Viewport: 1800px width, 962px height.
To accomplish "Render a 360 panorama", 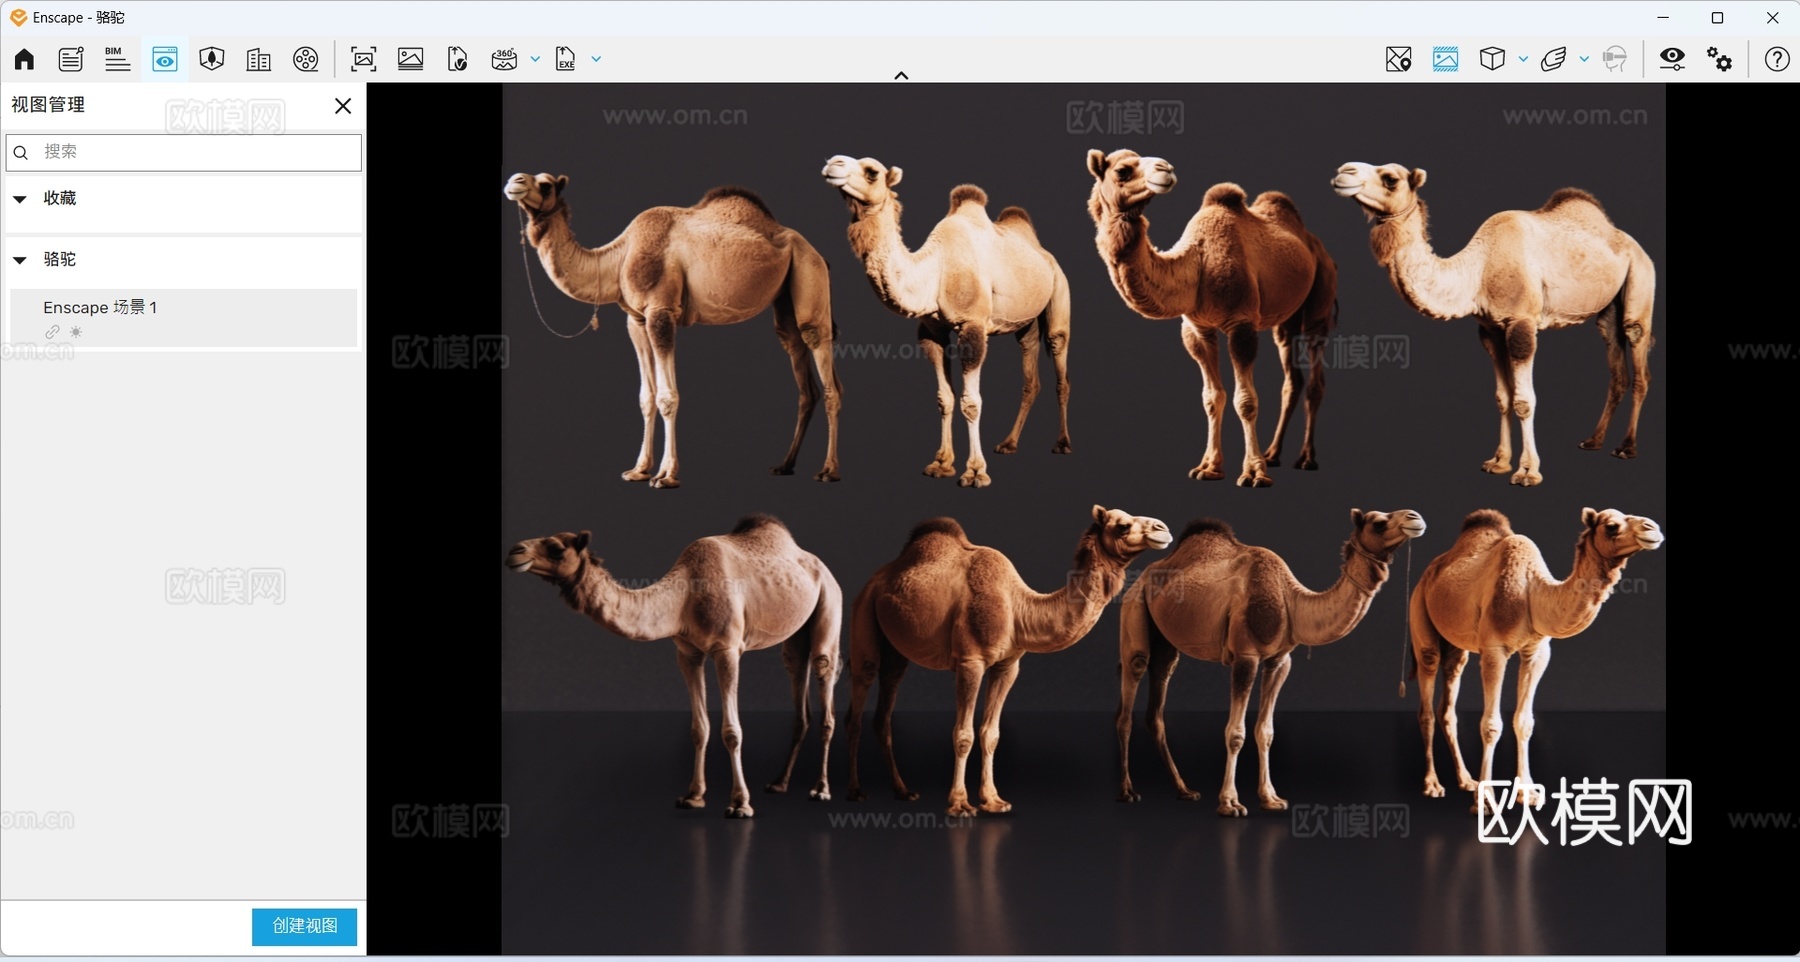I will pos(504,59).
